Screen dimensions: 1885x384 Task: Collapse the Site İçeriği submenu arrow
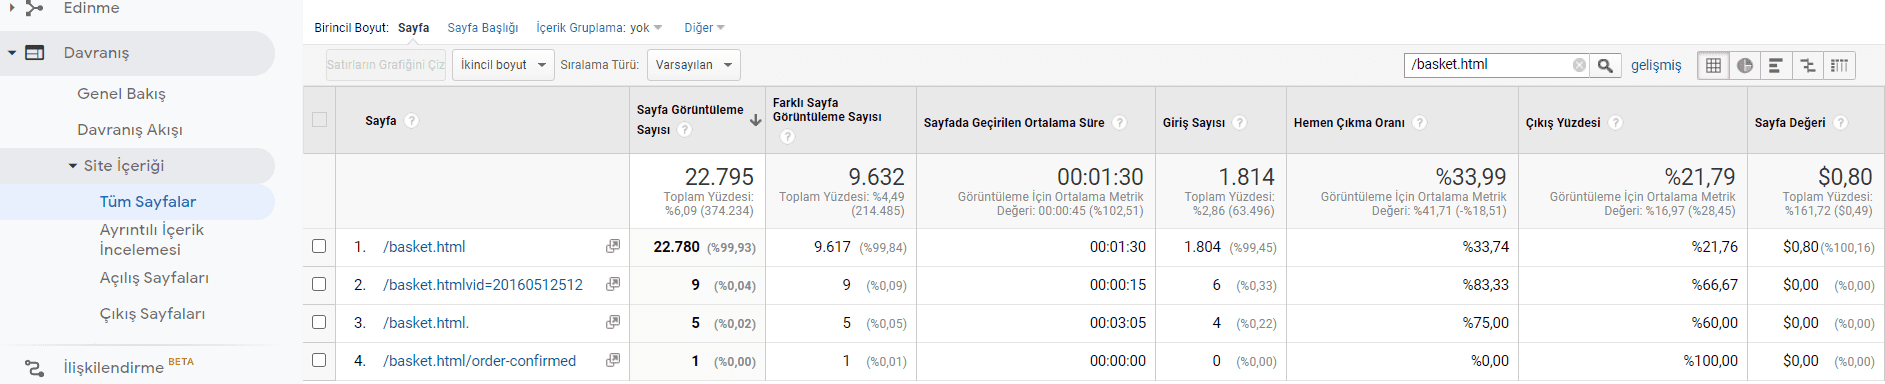tap(73, 166)
